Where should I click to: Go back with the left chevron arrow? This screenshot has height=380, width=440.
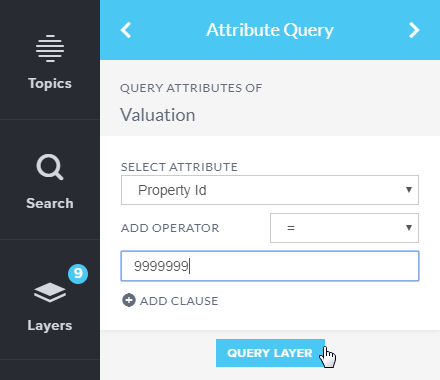(126, 30)
